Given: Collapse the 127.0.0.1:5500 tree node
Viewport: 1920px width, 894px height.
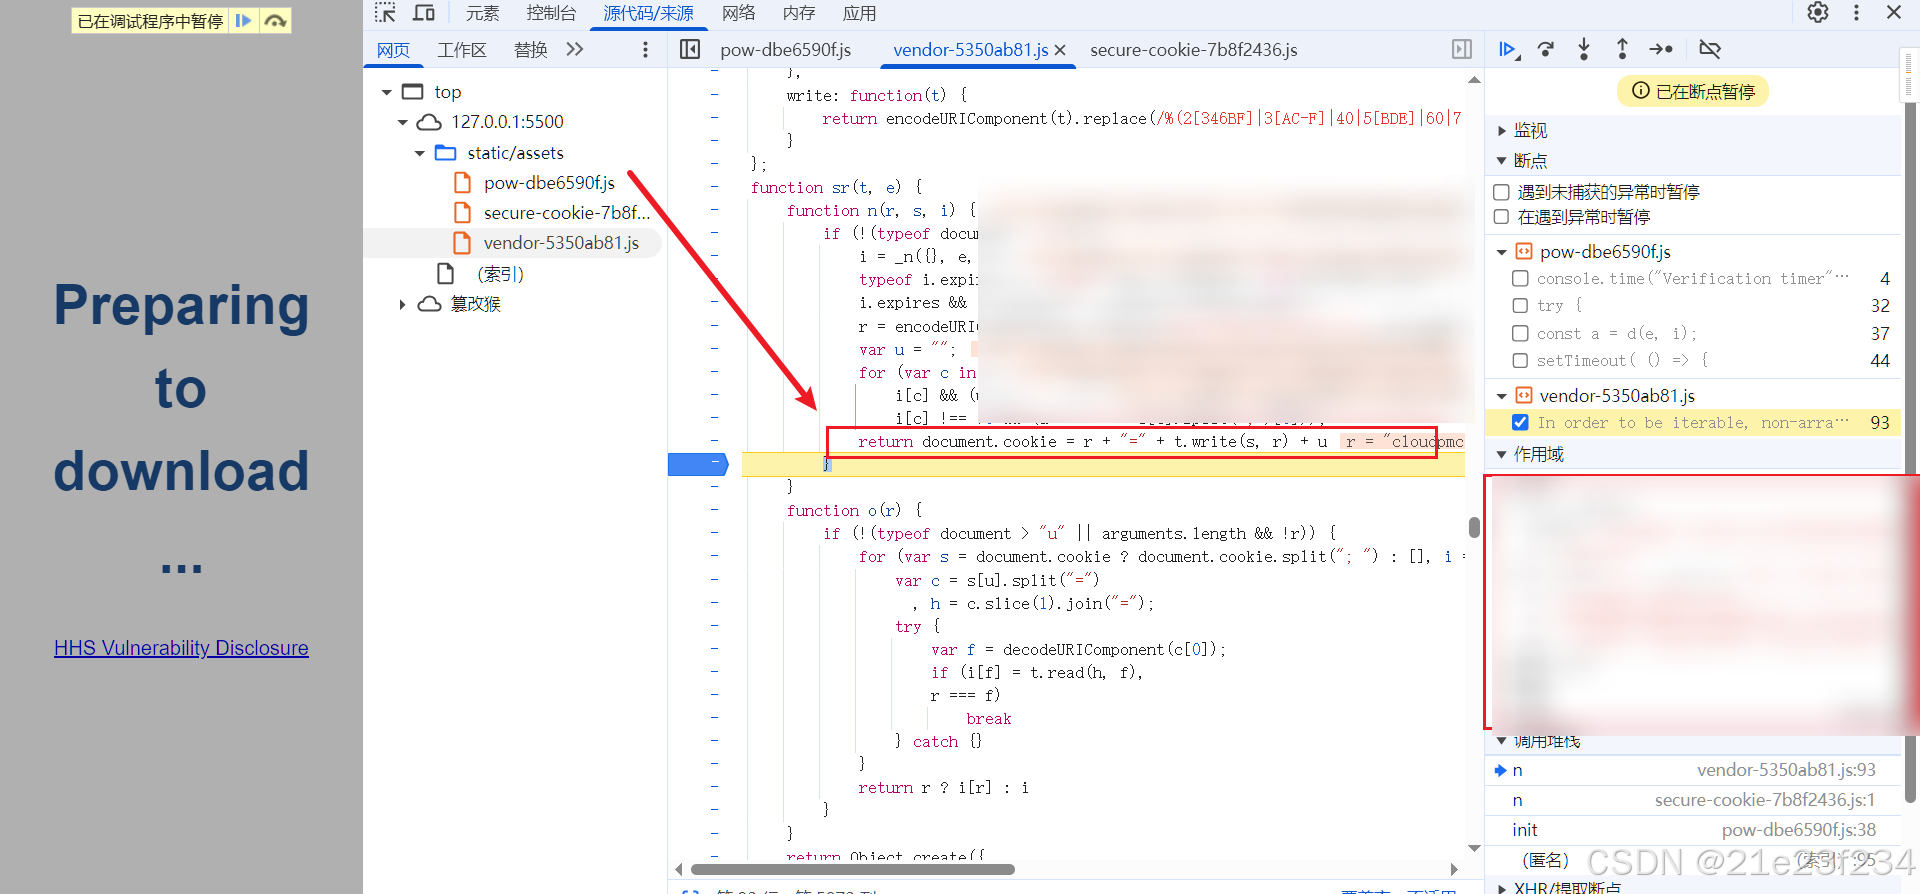Looking at the screenshot, I should coord(402,122).
